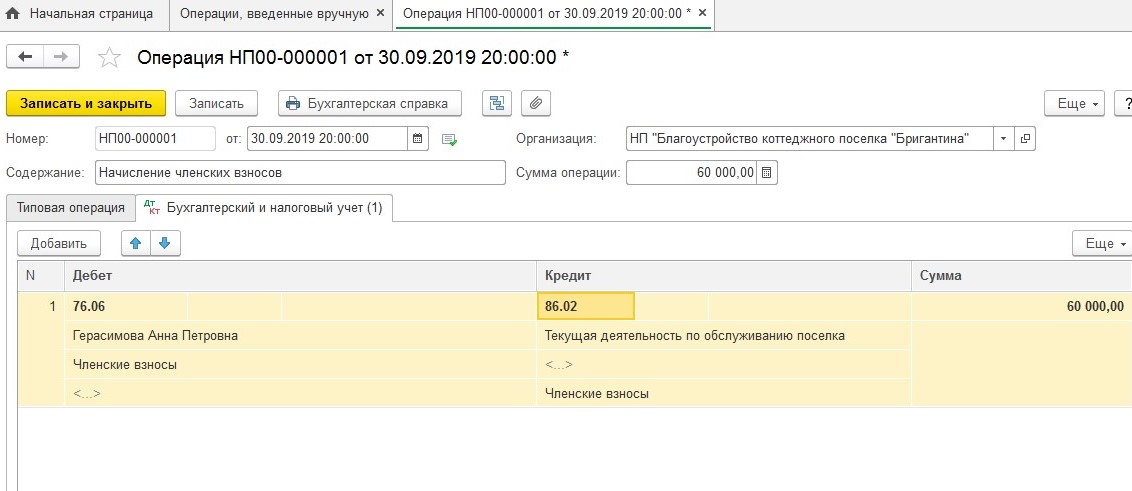The height and width of the screenshot is (491, 1132).
Task: Click the back navigation arrow
Action: [x=25, y=57]
